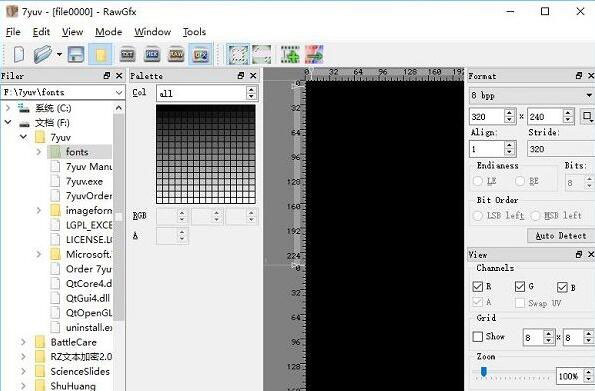Viewport: 595px width, 391px height.
Task: Click the open folder toolbar icon
Action: [x=43, y=54]
